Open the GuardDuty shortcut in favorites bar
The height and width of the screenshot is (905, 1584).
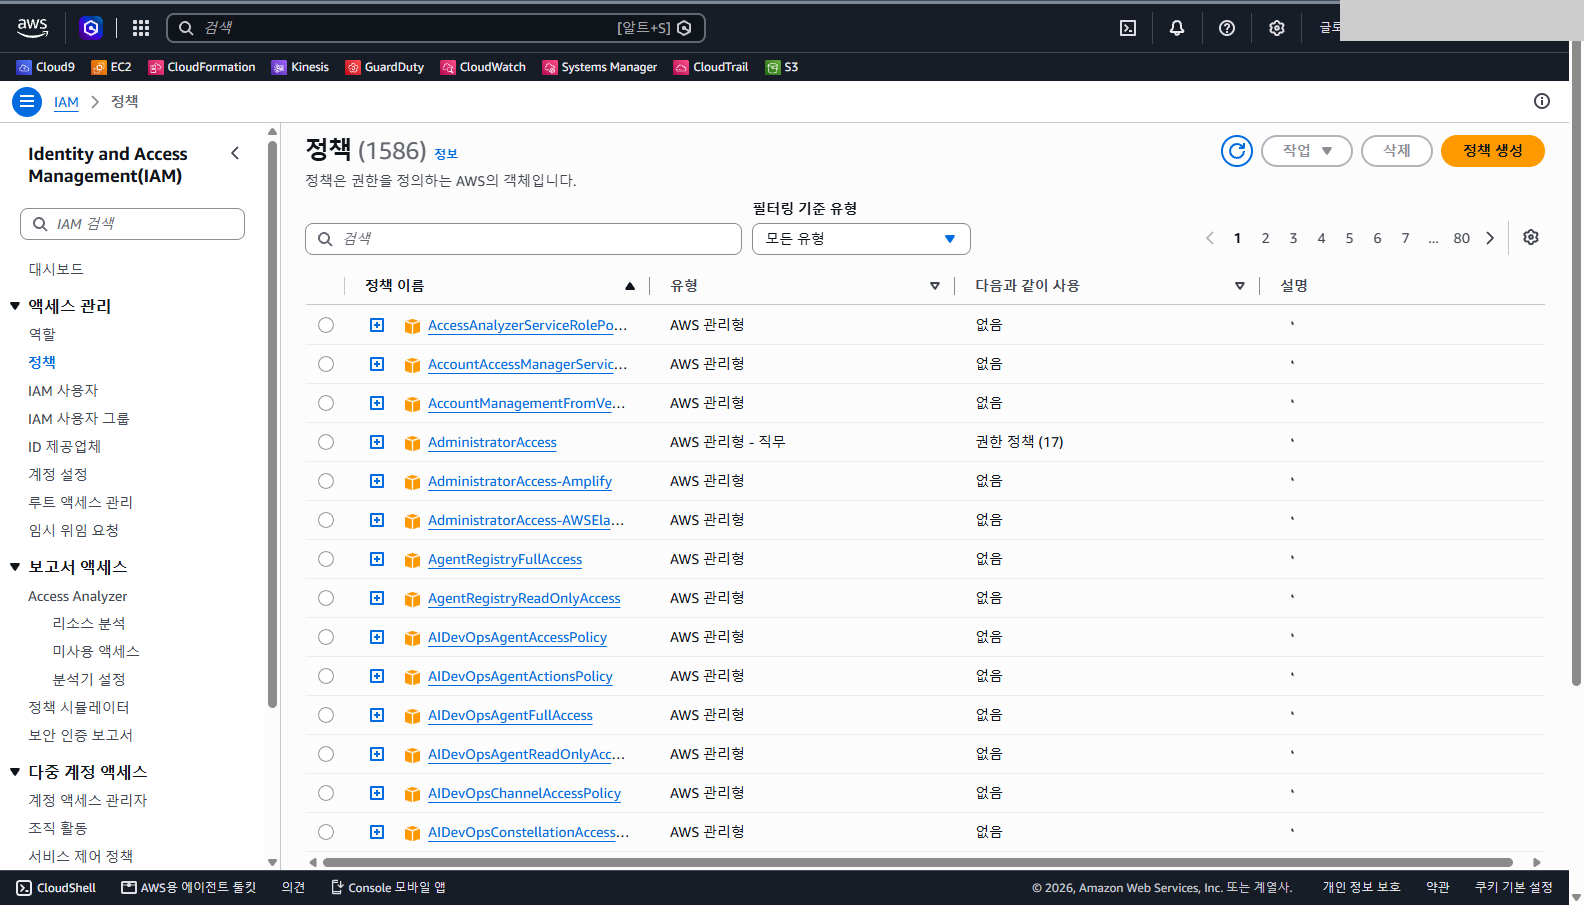[385, 67]
